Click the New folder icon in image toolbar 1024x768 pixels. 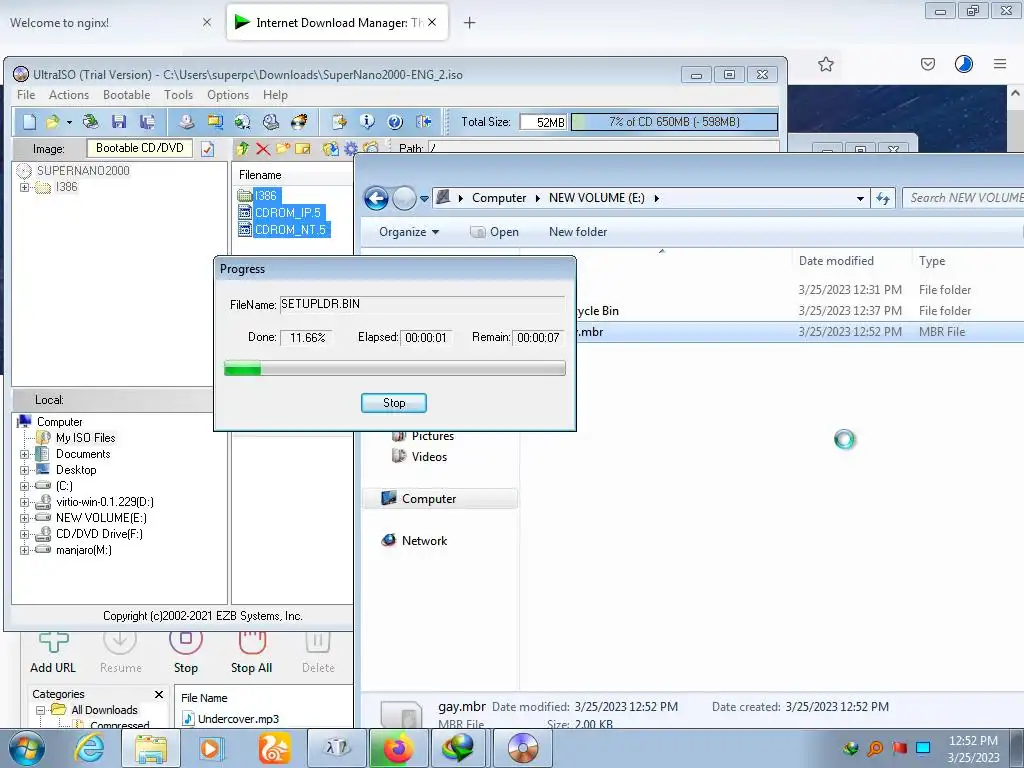[x=283, y=149]
